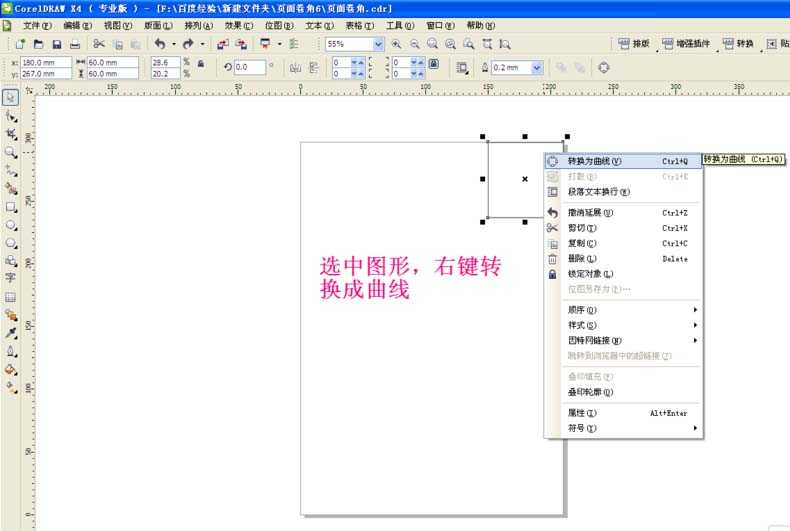Image resolution: width=790 pixels, height=531 pixels.
Task: Select the Table tool
Action: coord(11,297)
